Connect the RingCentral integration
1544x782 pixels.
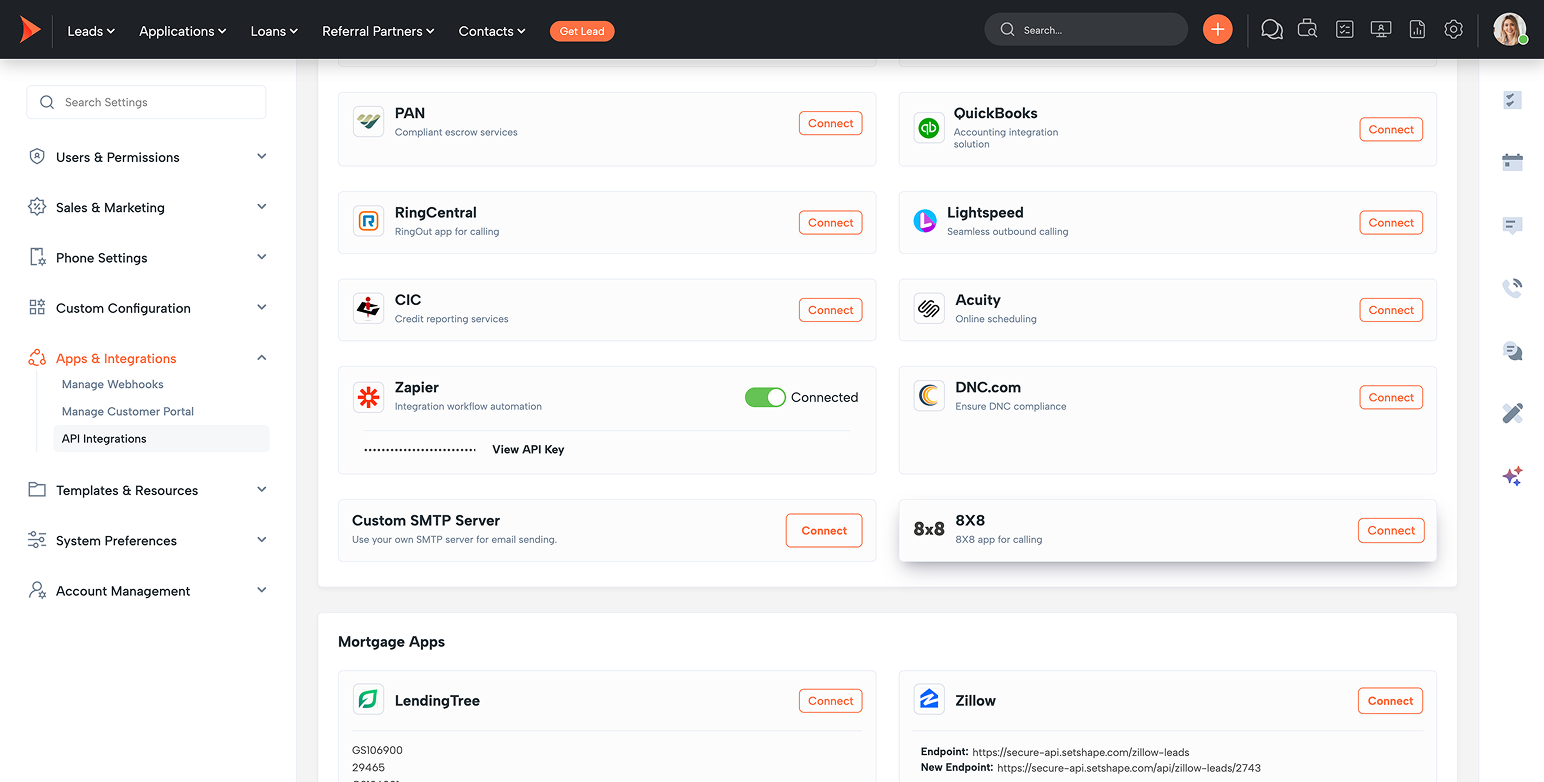830,222
